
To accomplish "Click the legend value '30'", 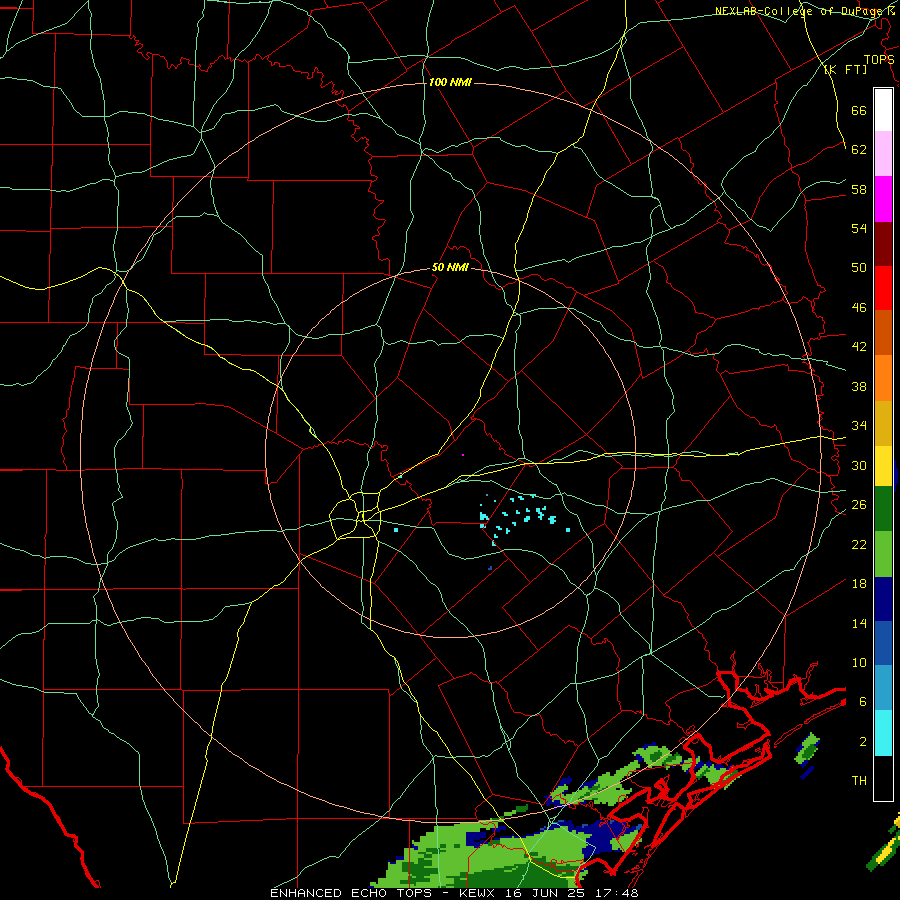I will [x=859, y=465].
